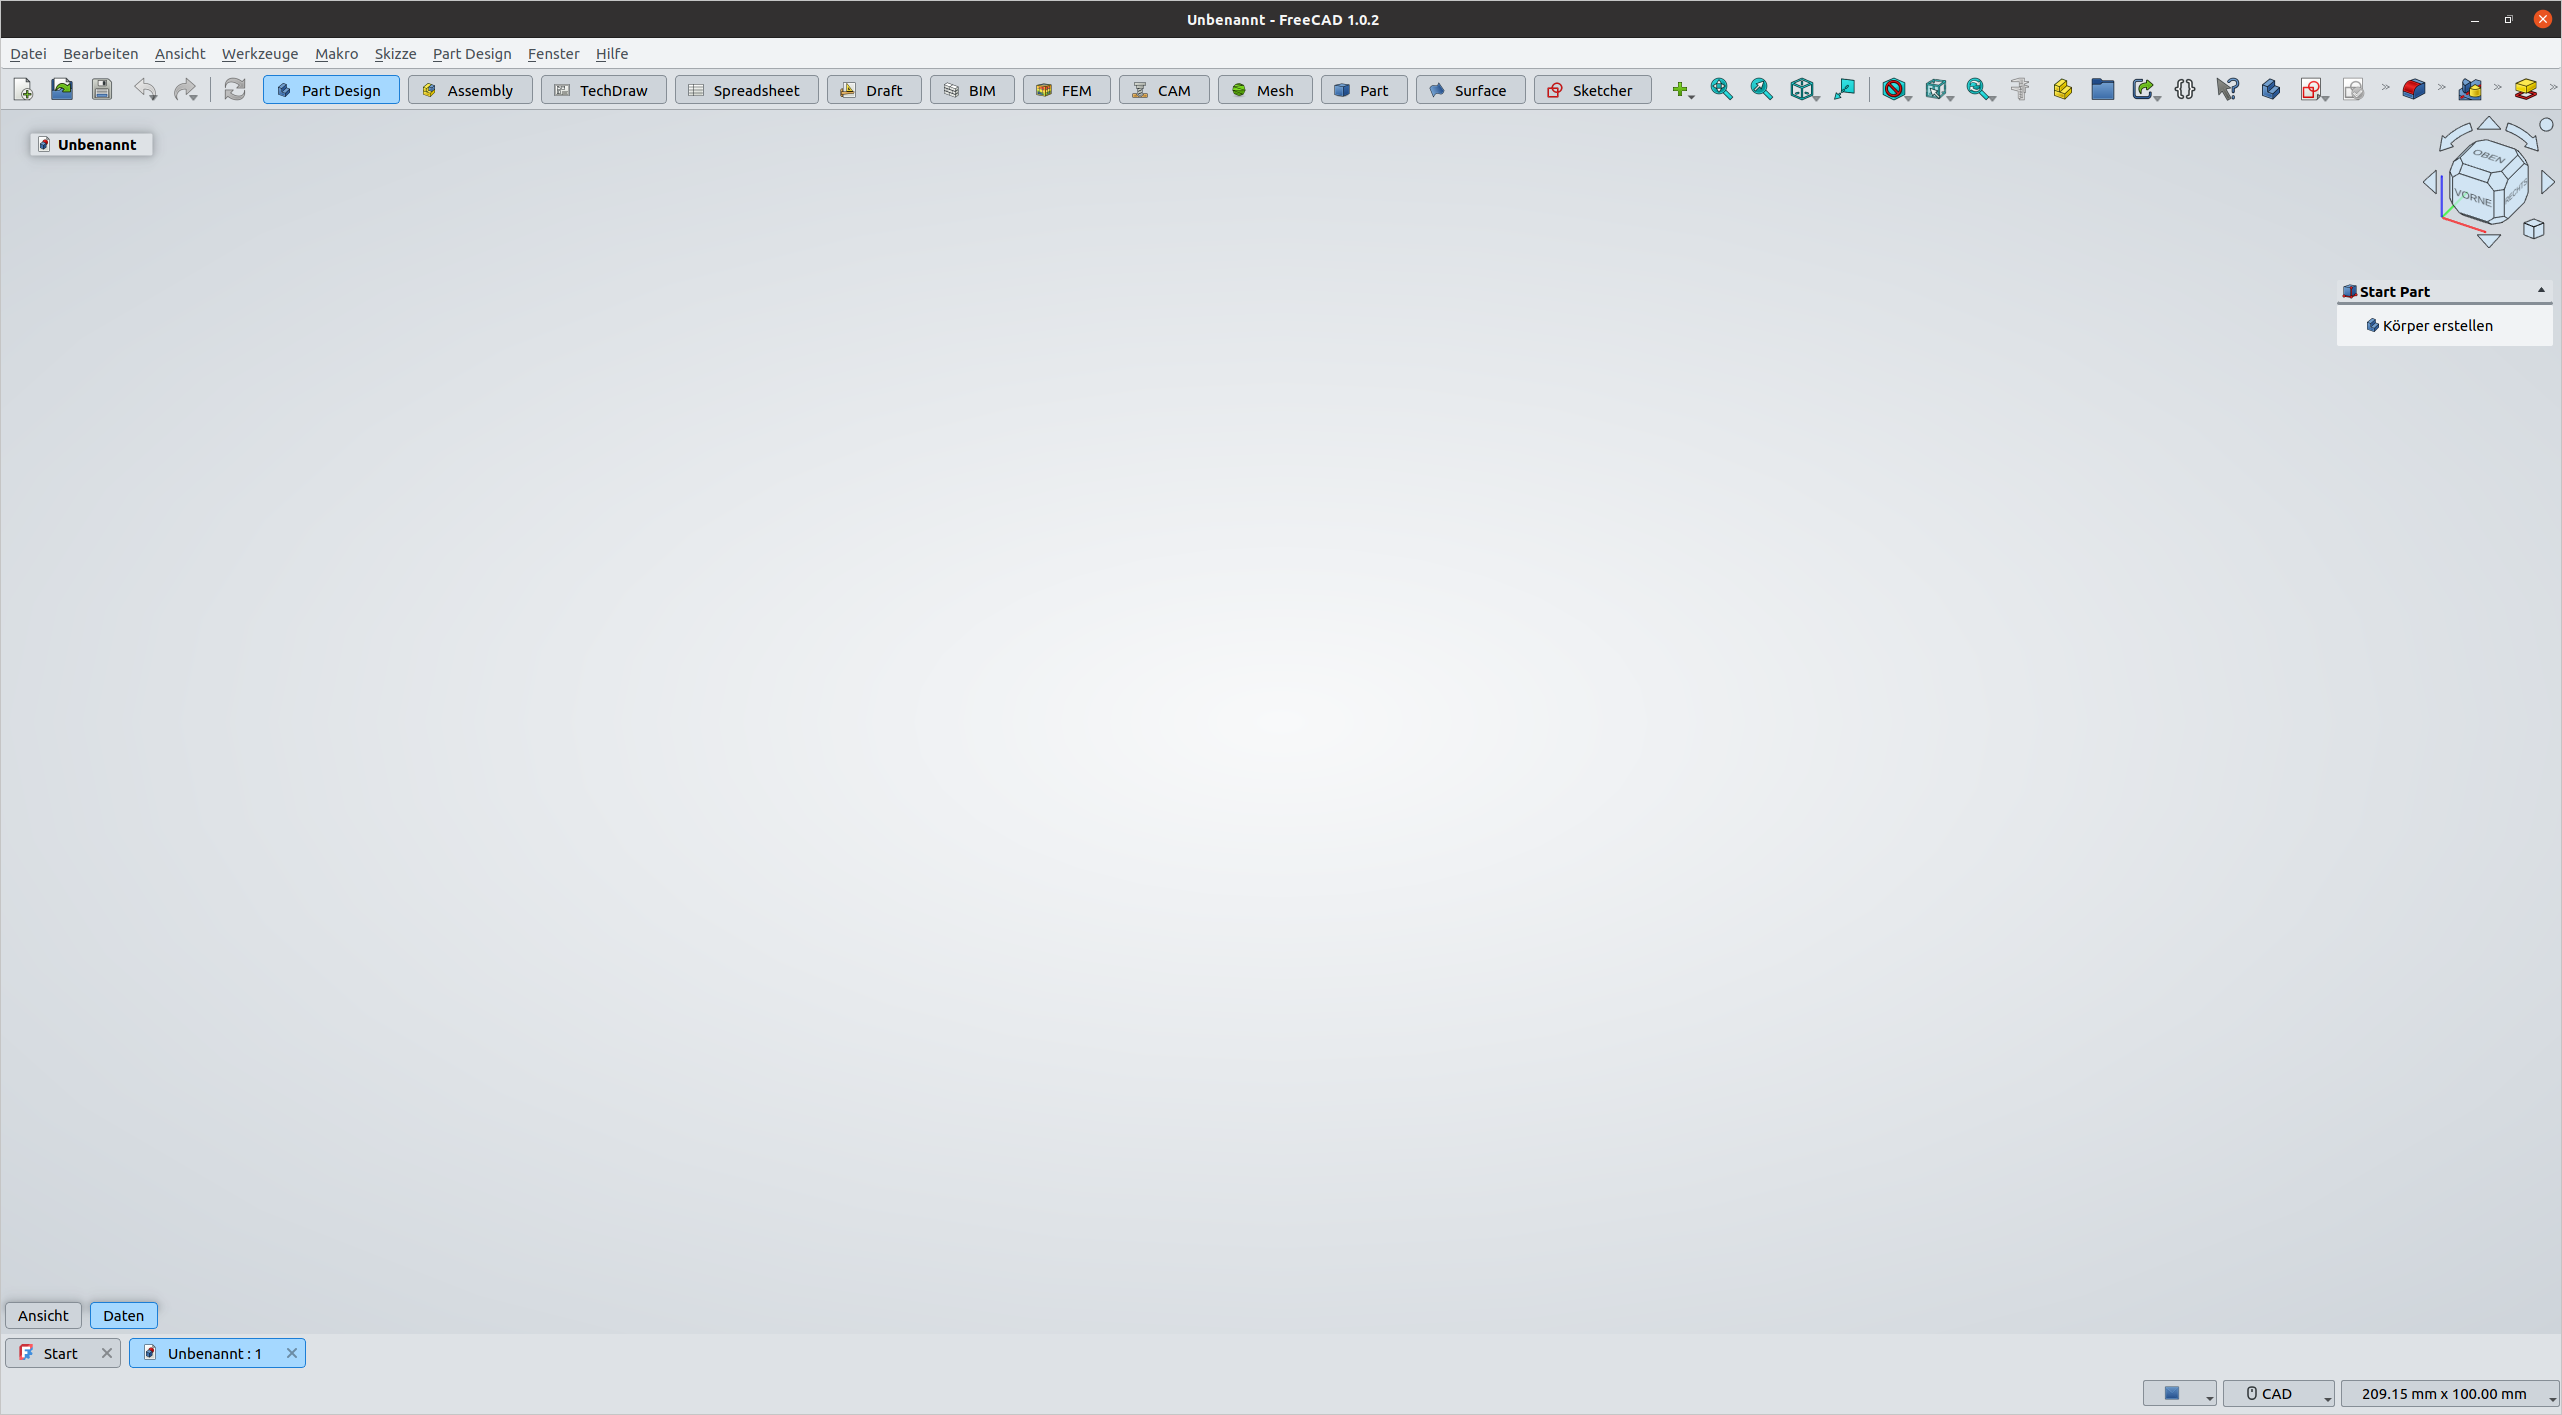Toggle perspective view via navigation cube corner icon

[x=2532, y=229]
